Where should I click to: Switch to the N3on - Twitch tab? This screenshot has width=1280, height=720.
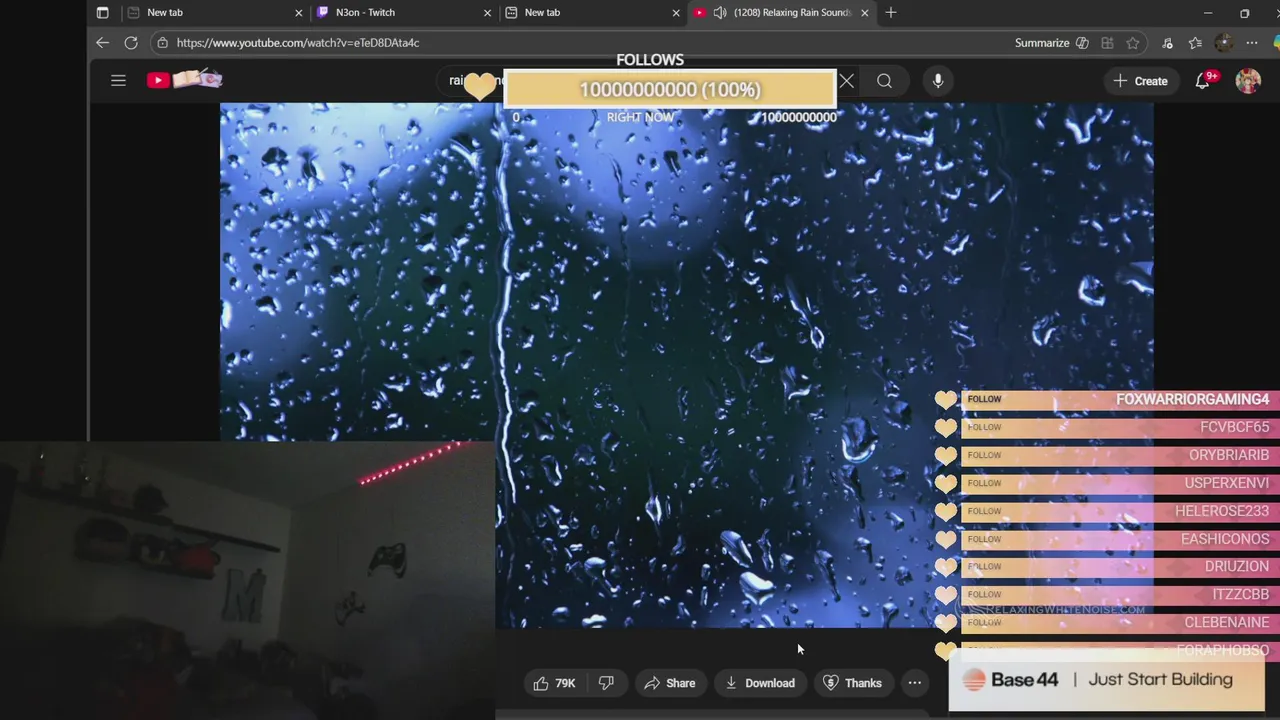pyautogui.click(x=405, y=13)
